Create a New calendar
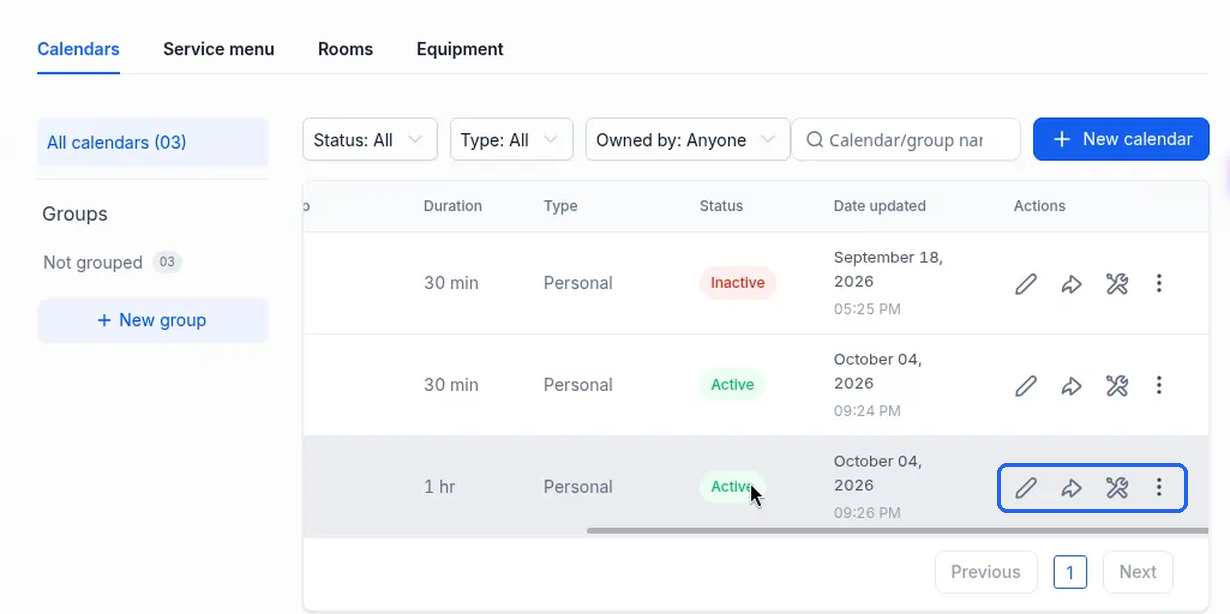 click(1121, 140)
